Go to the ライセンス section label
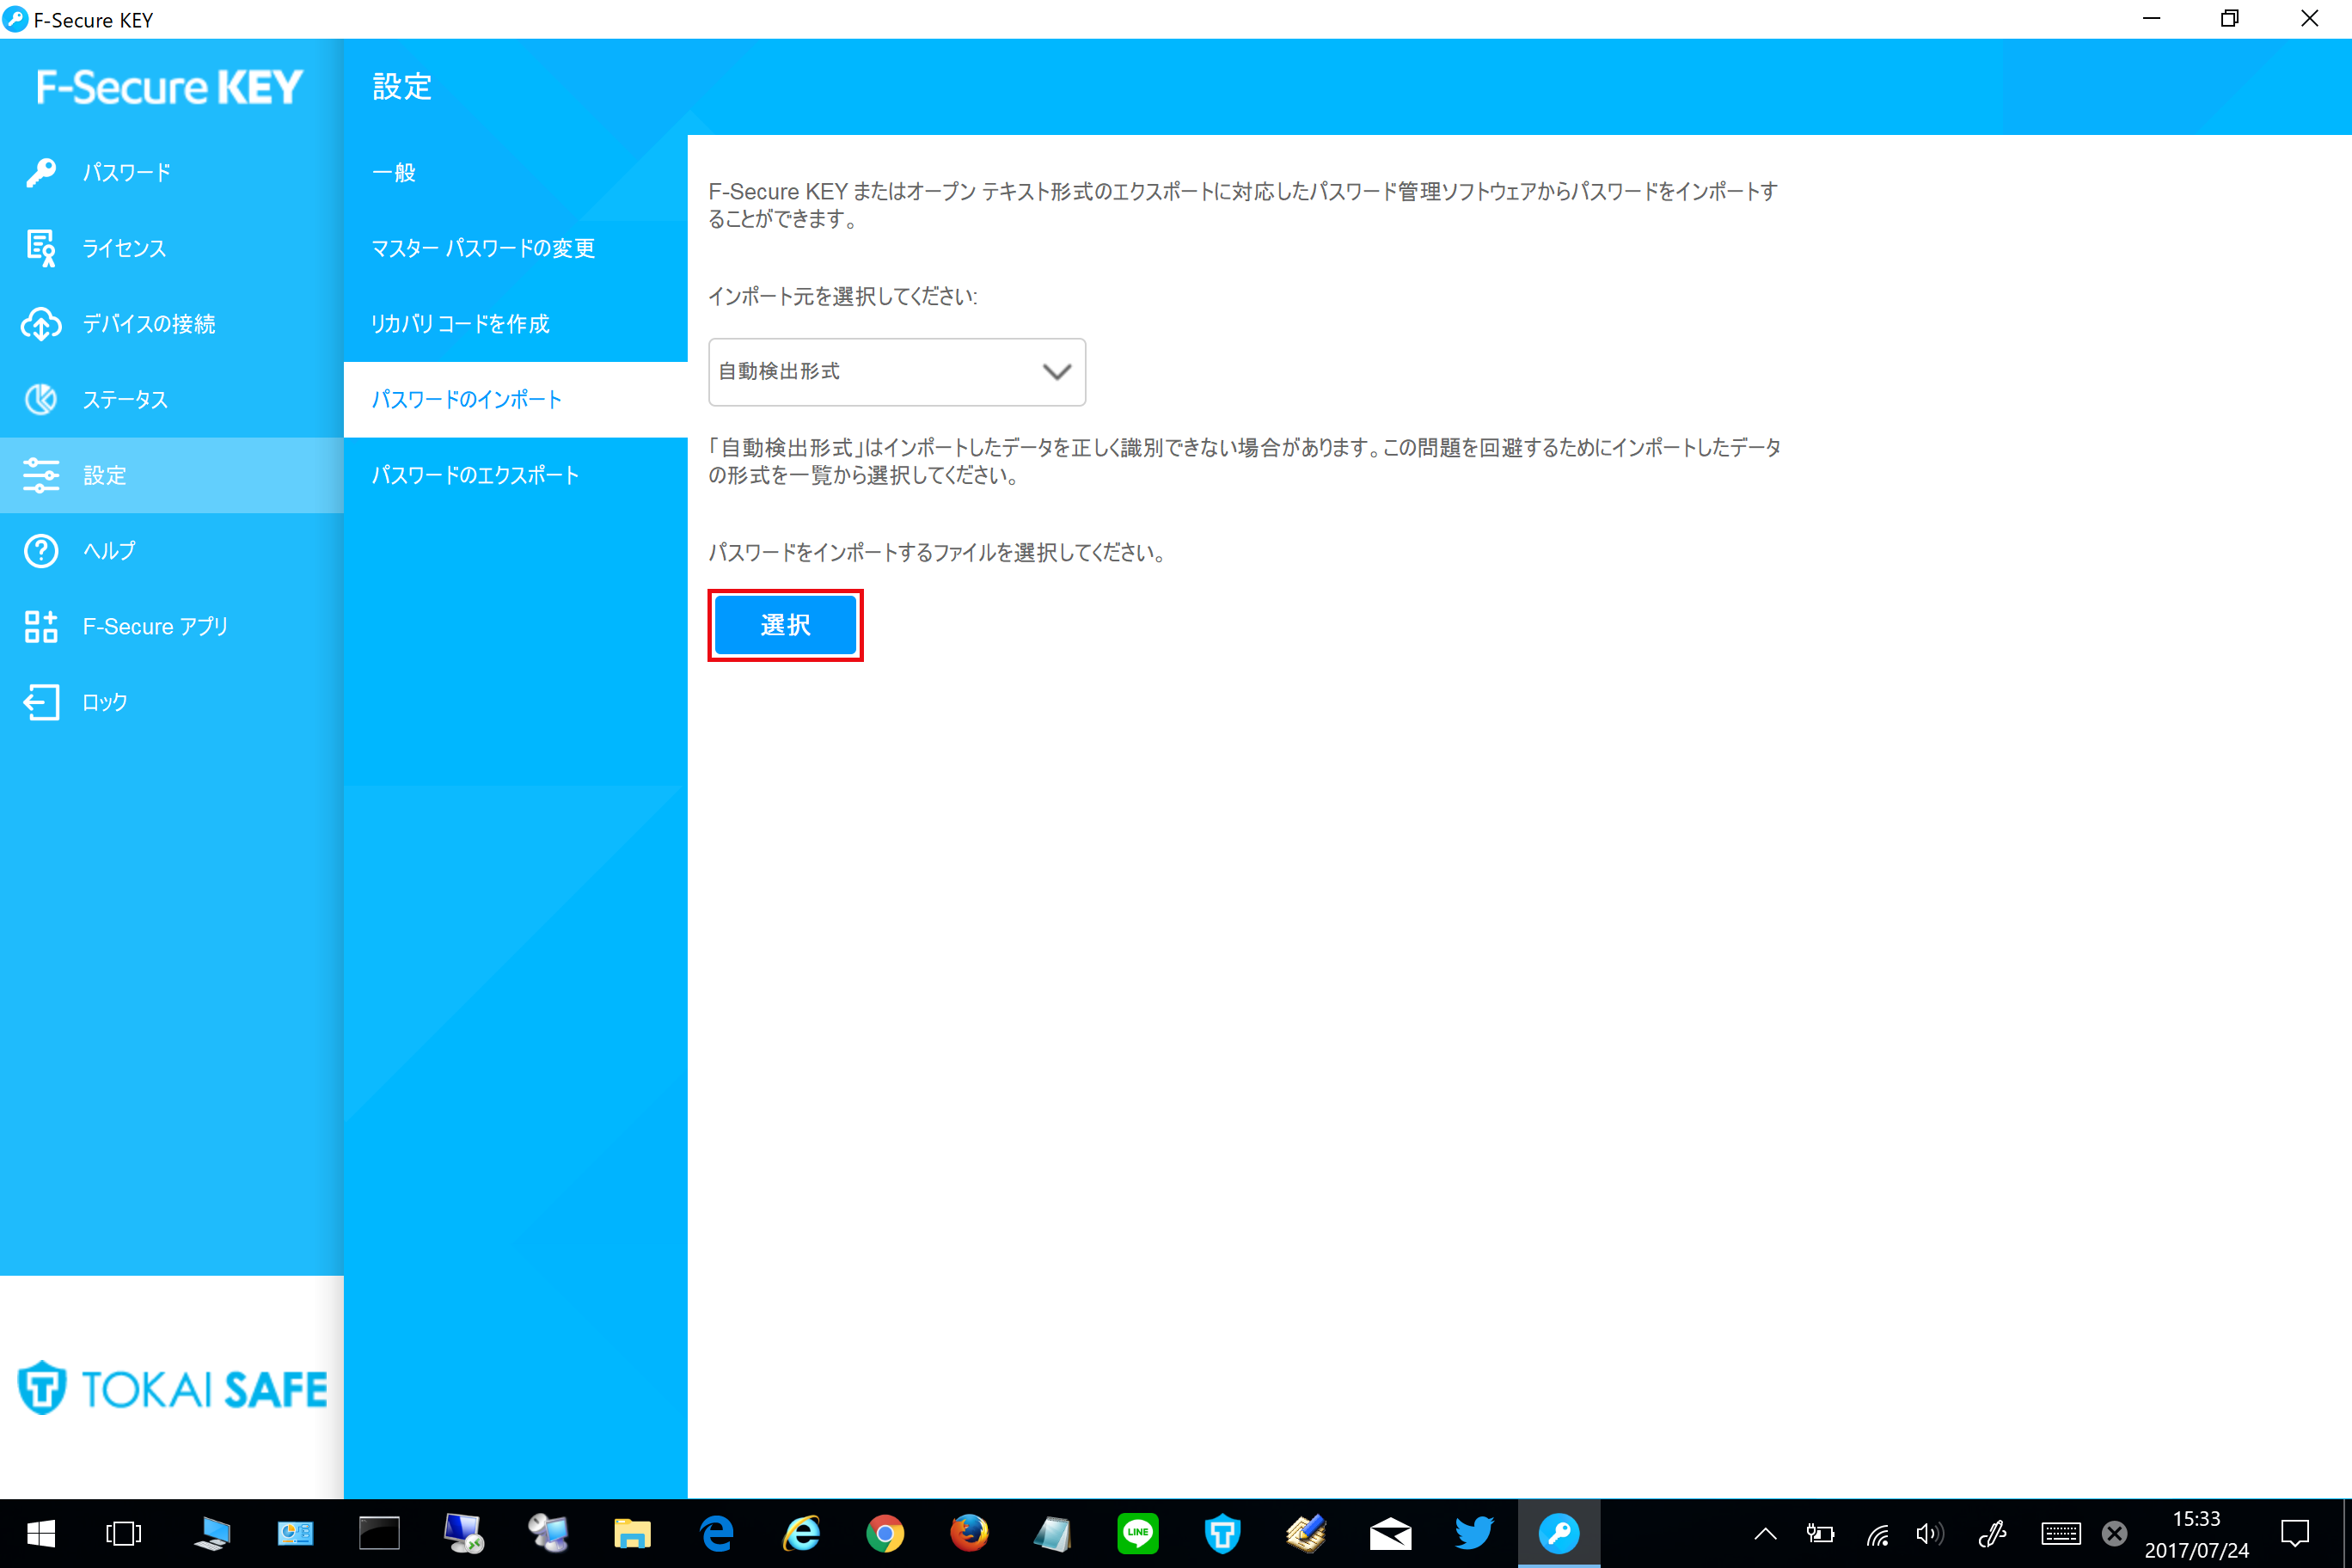This screenshot has width=2352, height=1568. (124, 248)
